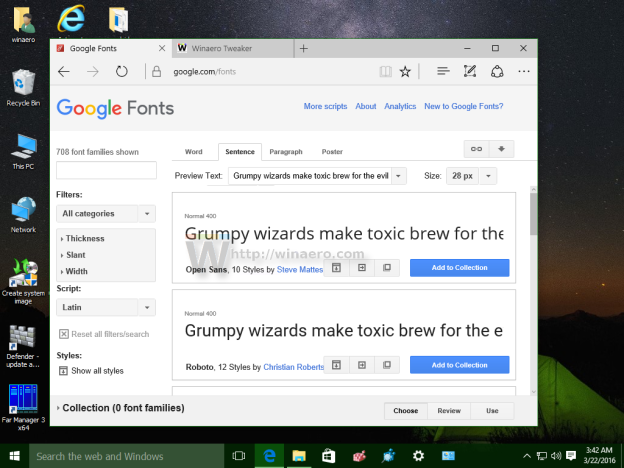This screenshot has height=468, width=624.
Task: Close the Google Fonts tab
Action: [x=162, y=49]
